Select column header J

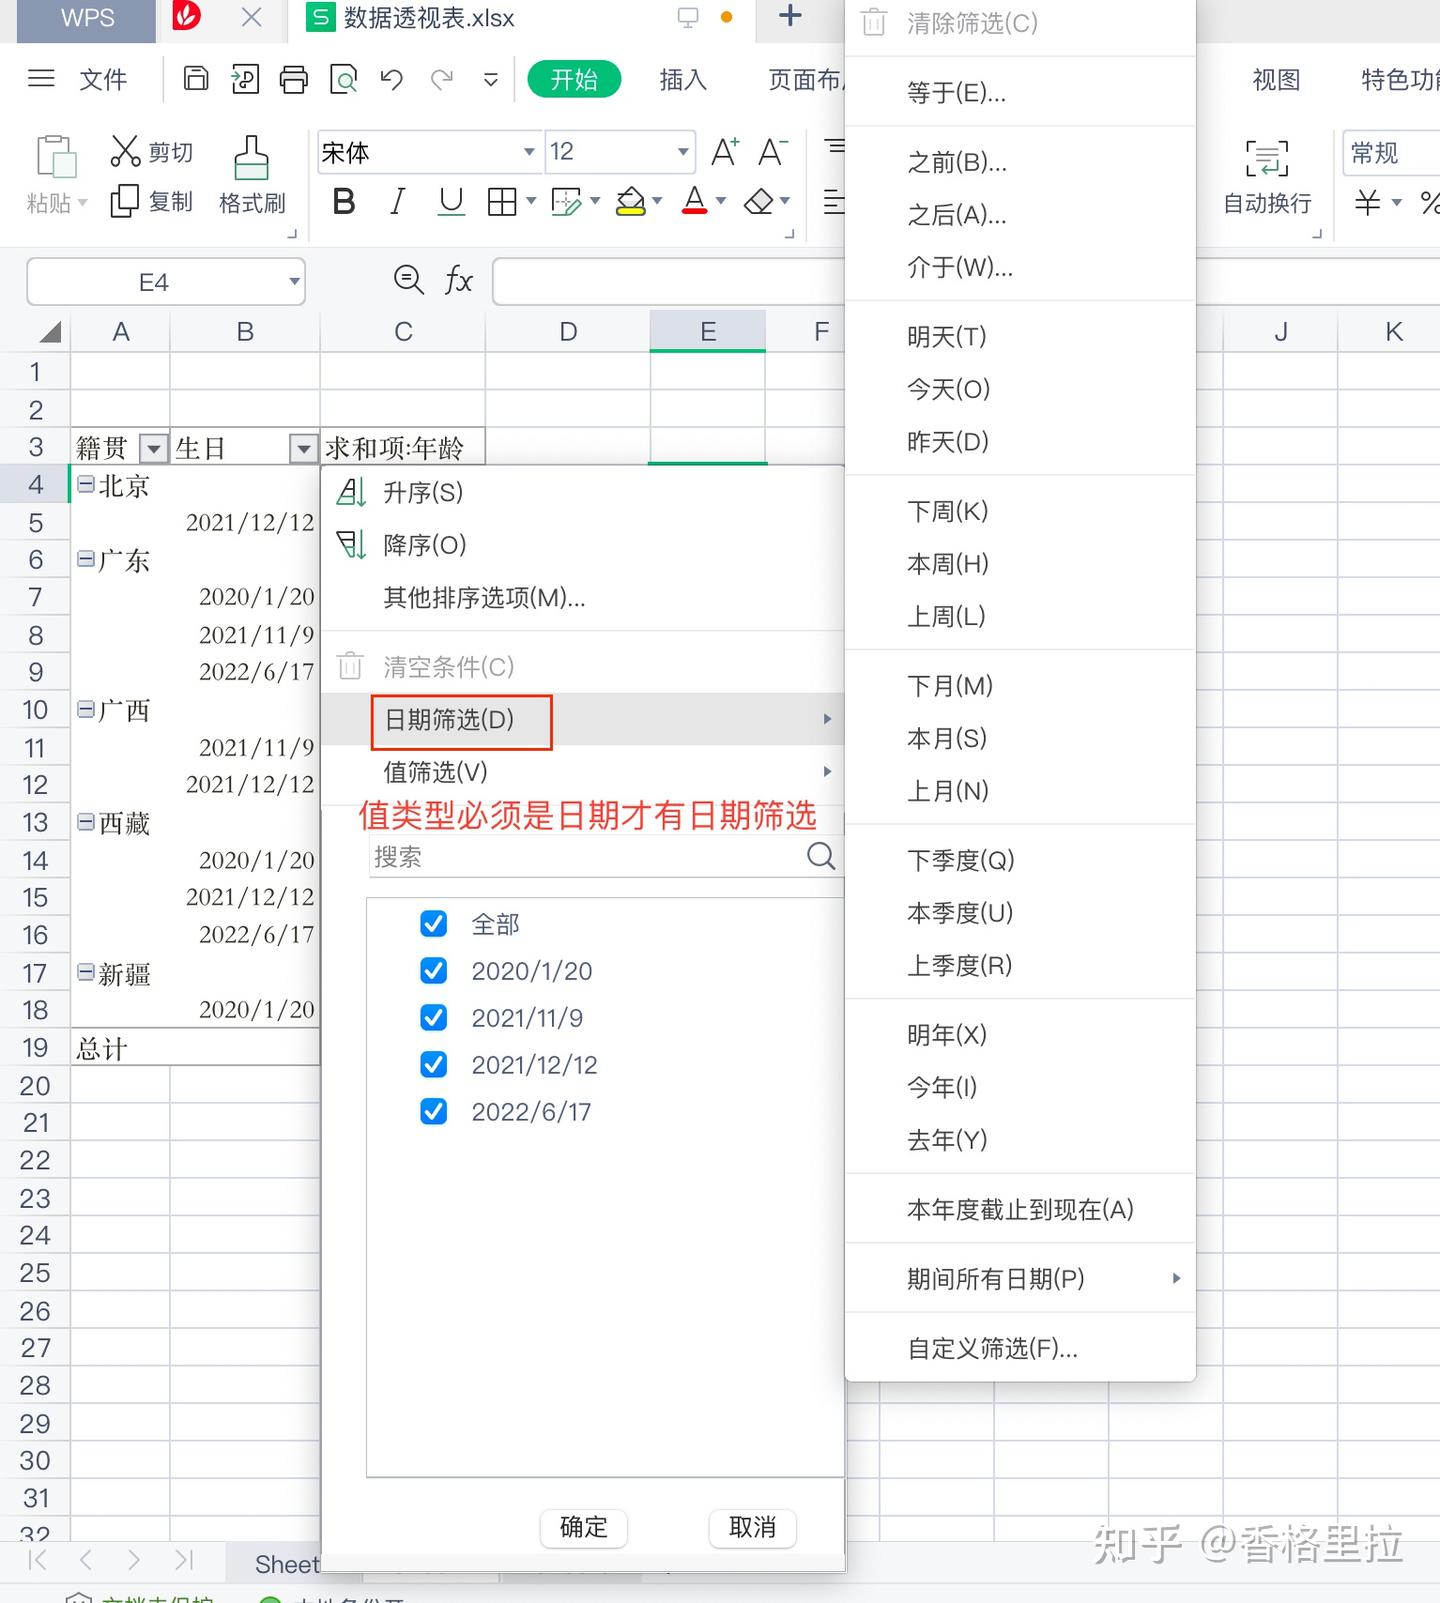click(1280, 332)
